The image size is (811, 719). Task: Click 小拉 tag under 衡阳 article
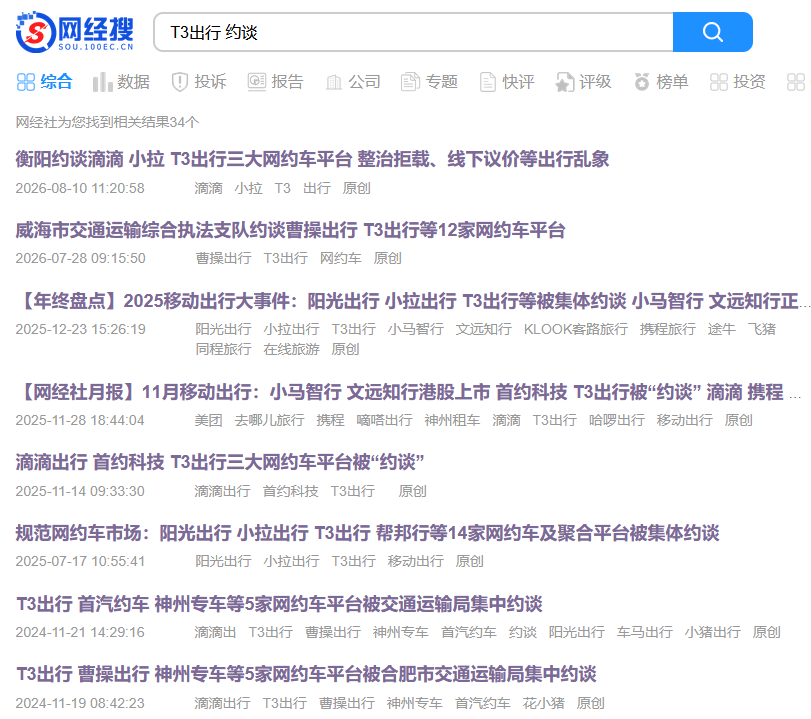pyautogui.click(x=248, y=188)
